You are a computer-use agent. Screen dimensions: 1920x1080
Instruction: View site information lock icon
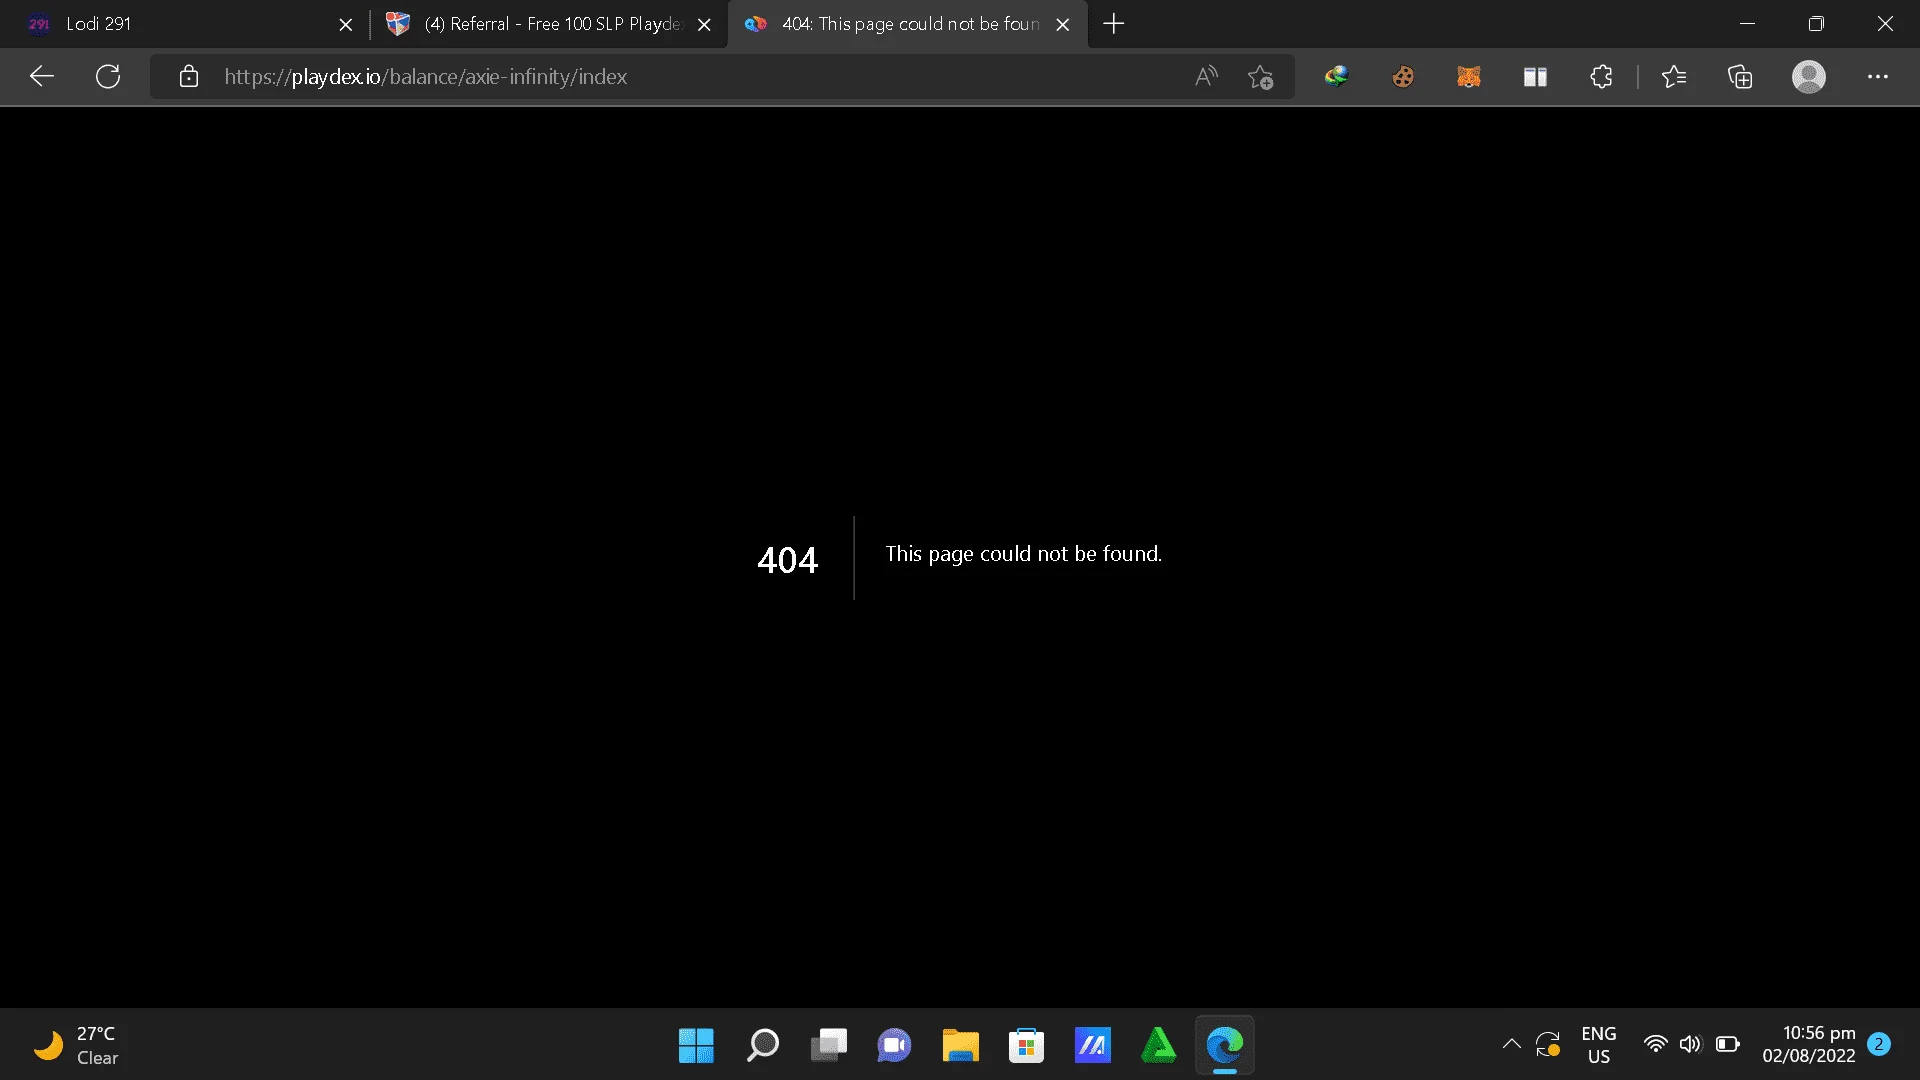point(188,77)
